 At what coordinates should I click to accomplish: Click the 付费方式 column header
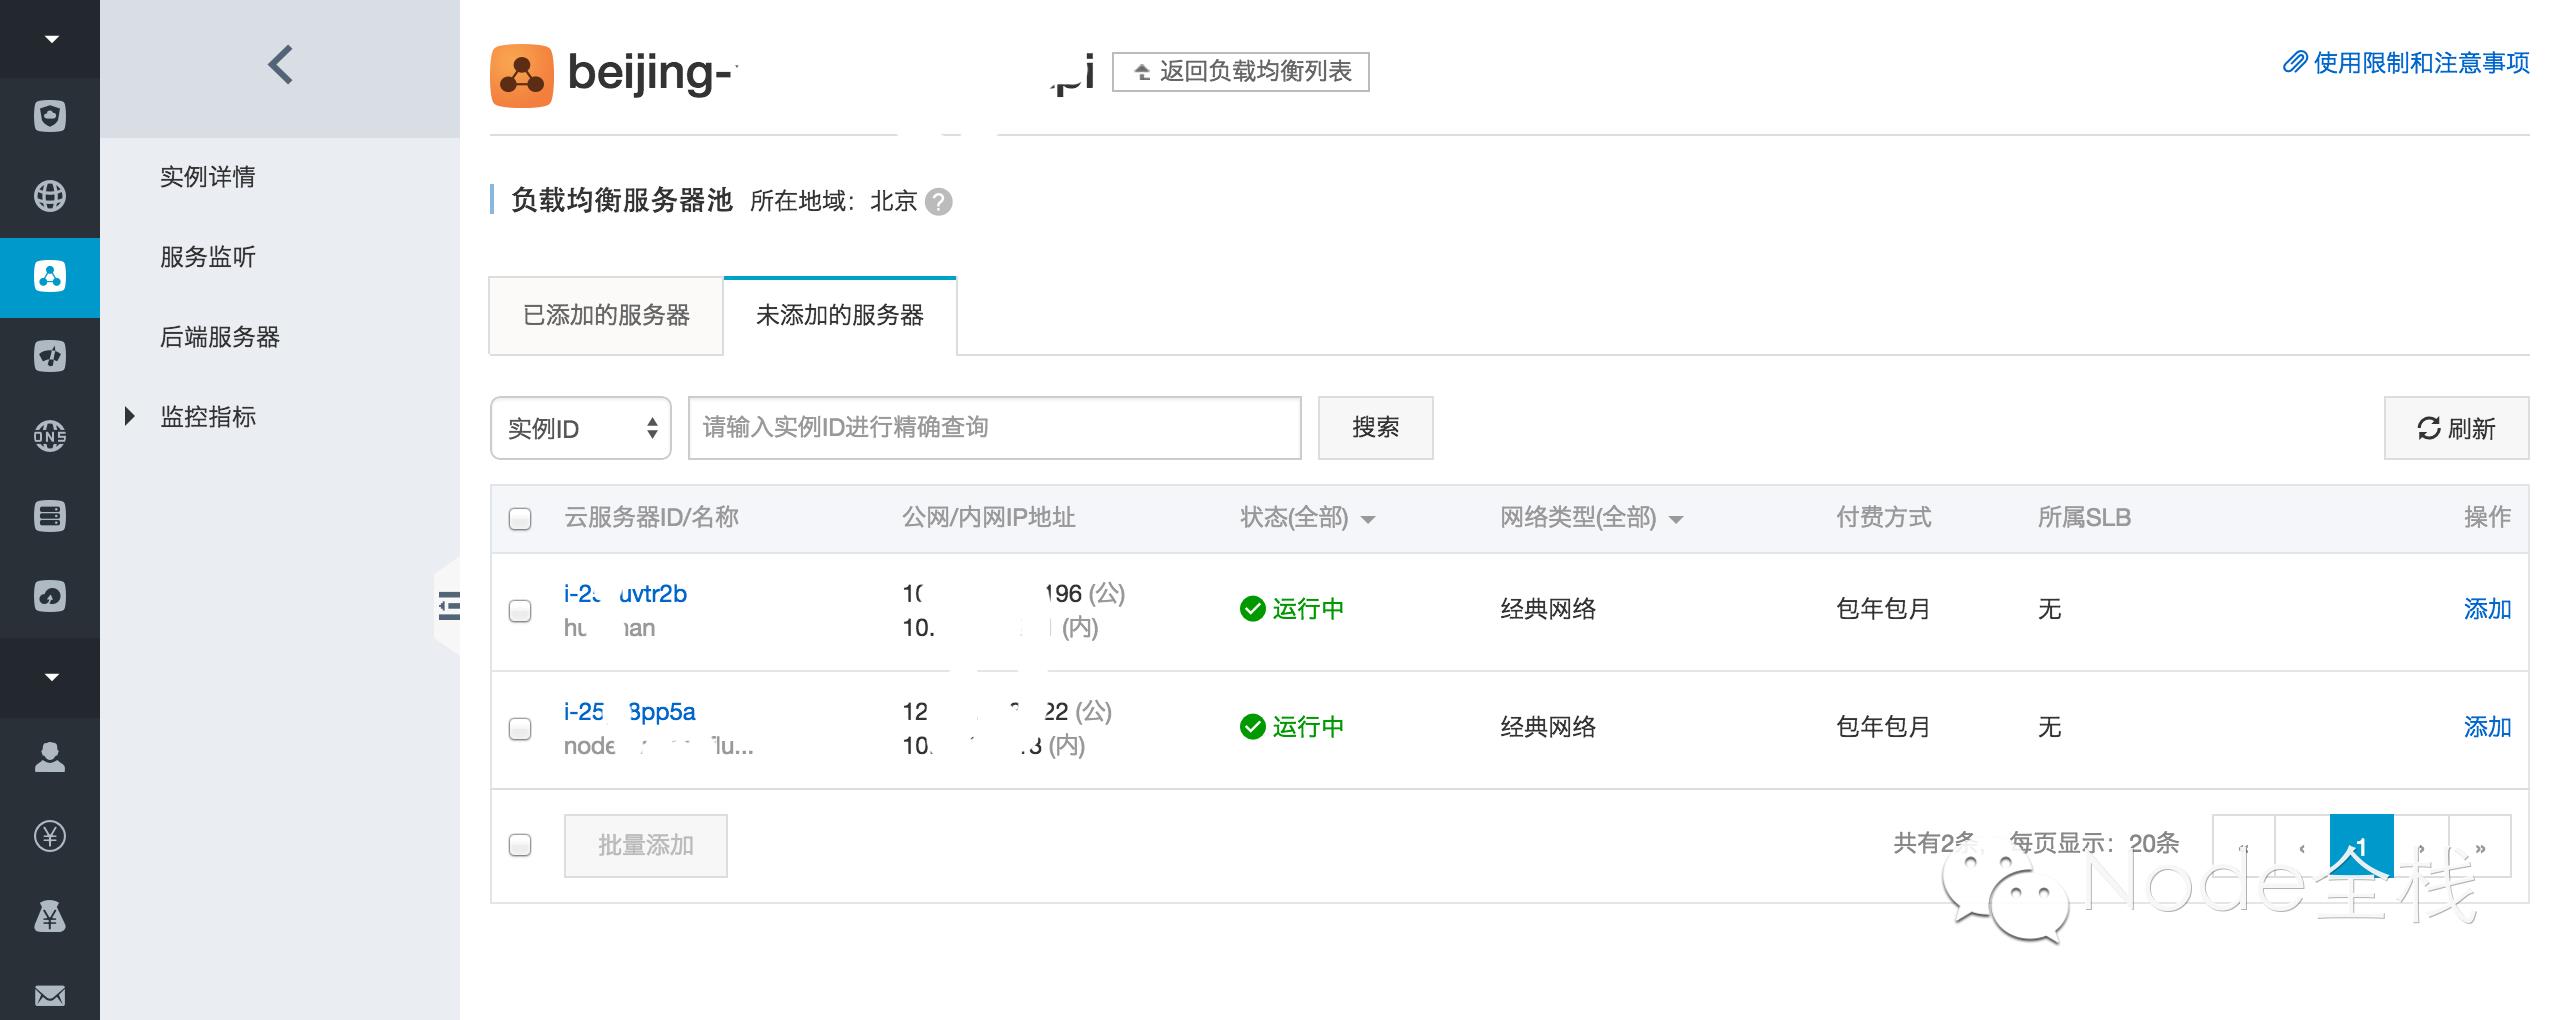[x=1884, y=518]
